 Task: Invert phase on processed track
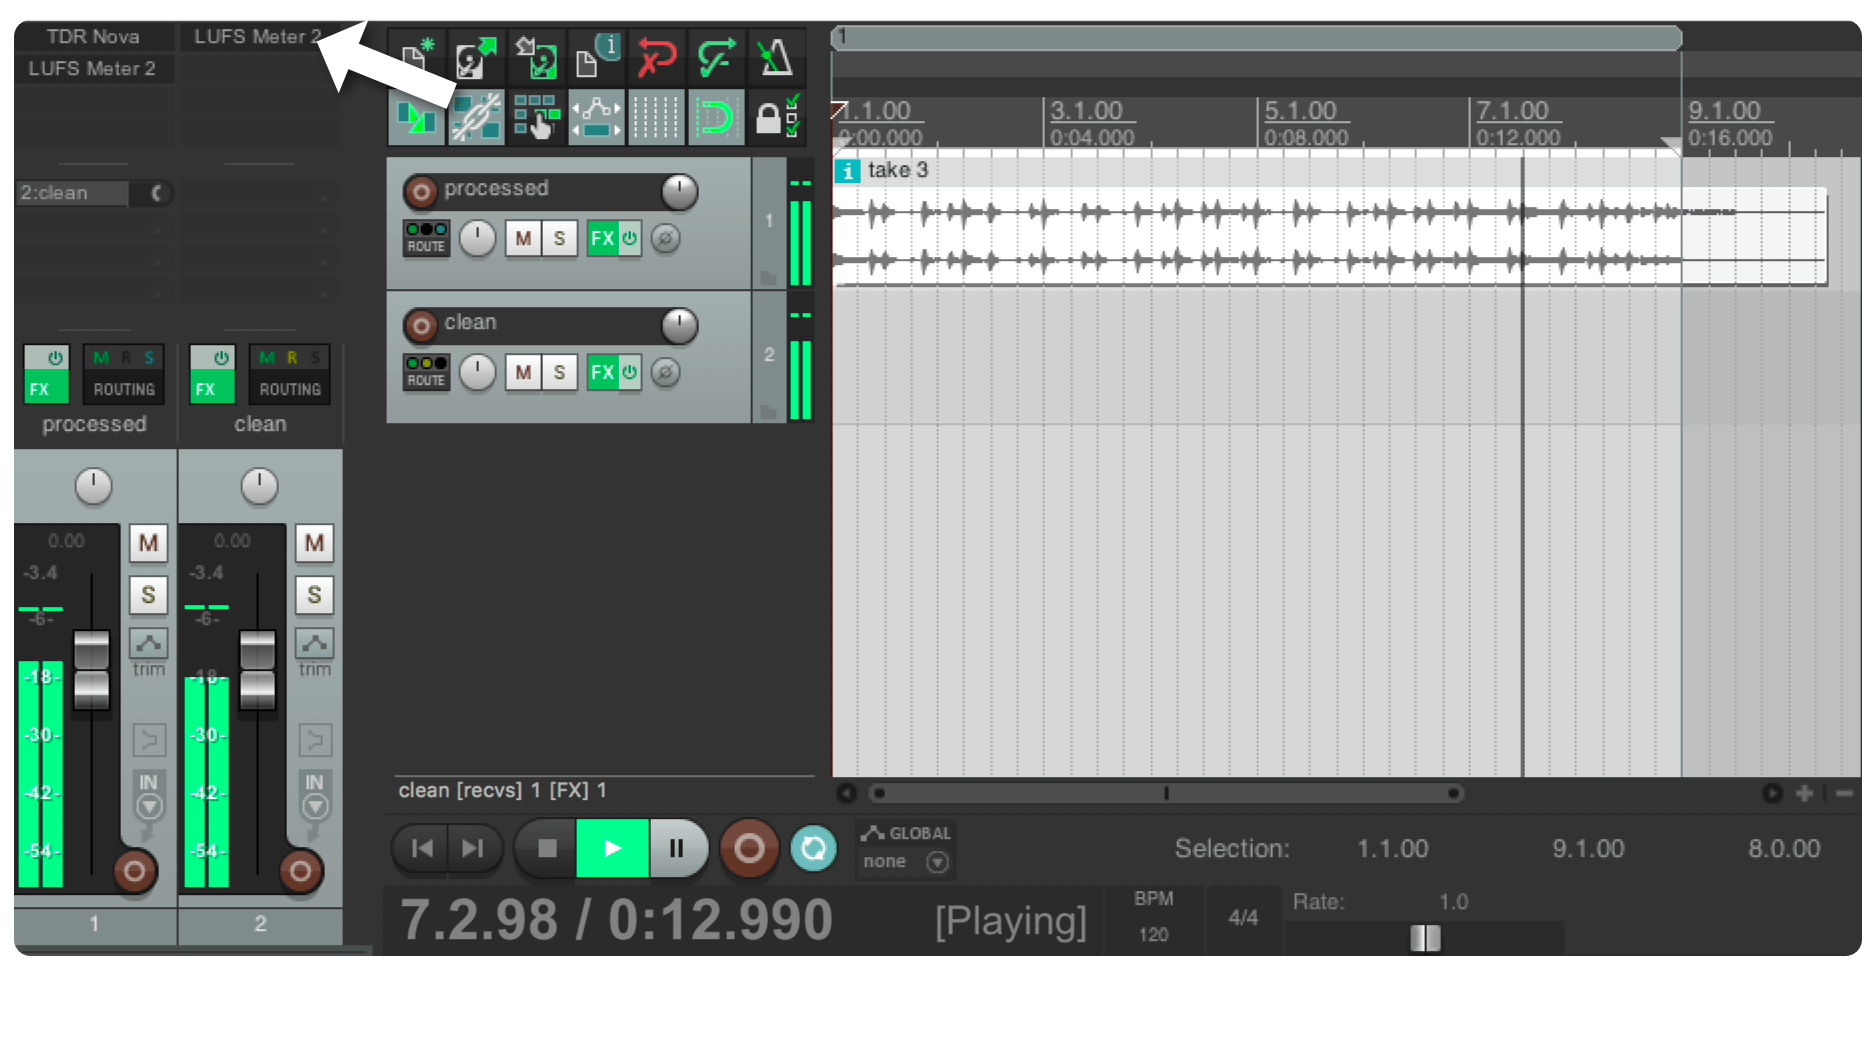click(x=666, y=238)
